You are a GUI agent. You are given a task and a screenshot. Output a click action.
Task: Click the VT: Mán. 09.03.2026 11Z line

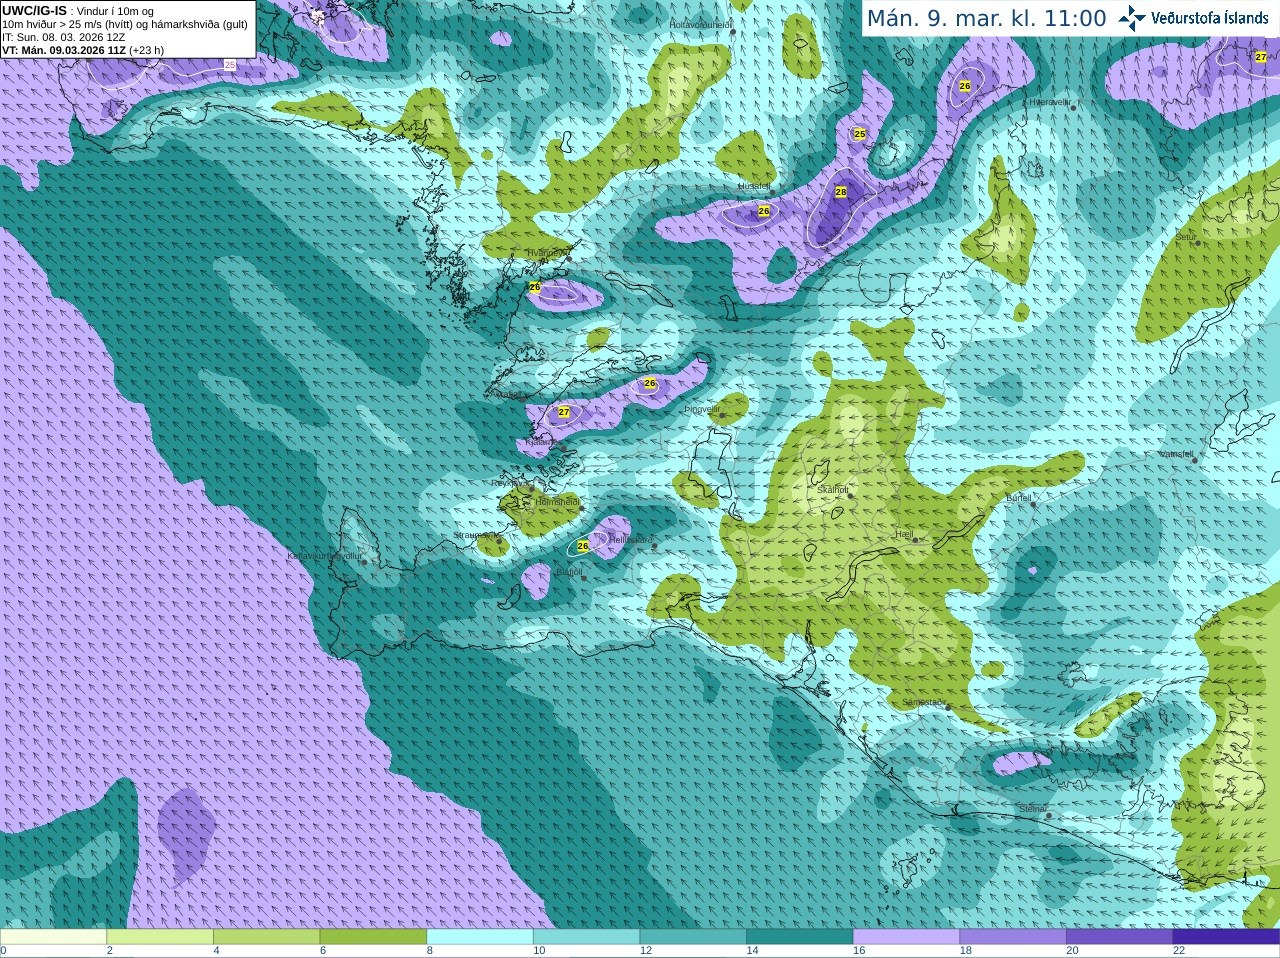pos(83,50)
